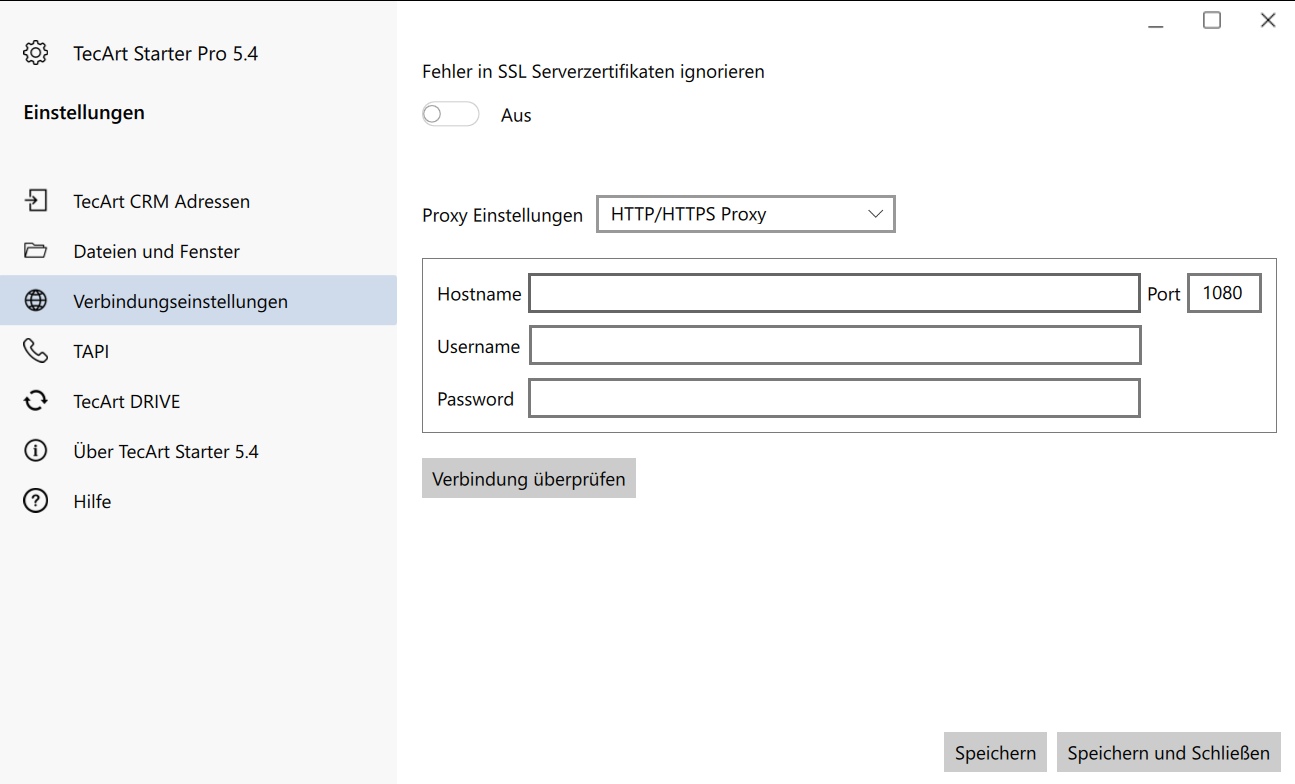
Task: Open Dateien und Fenster settings
Action: pos(198,251)
